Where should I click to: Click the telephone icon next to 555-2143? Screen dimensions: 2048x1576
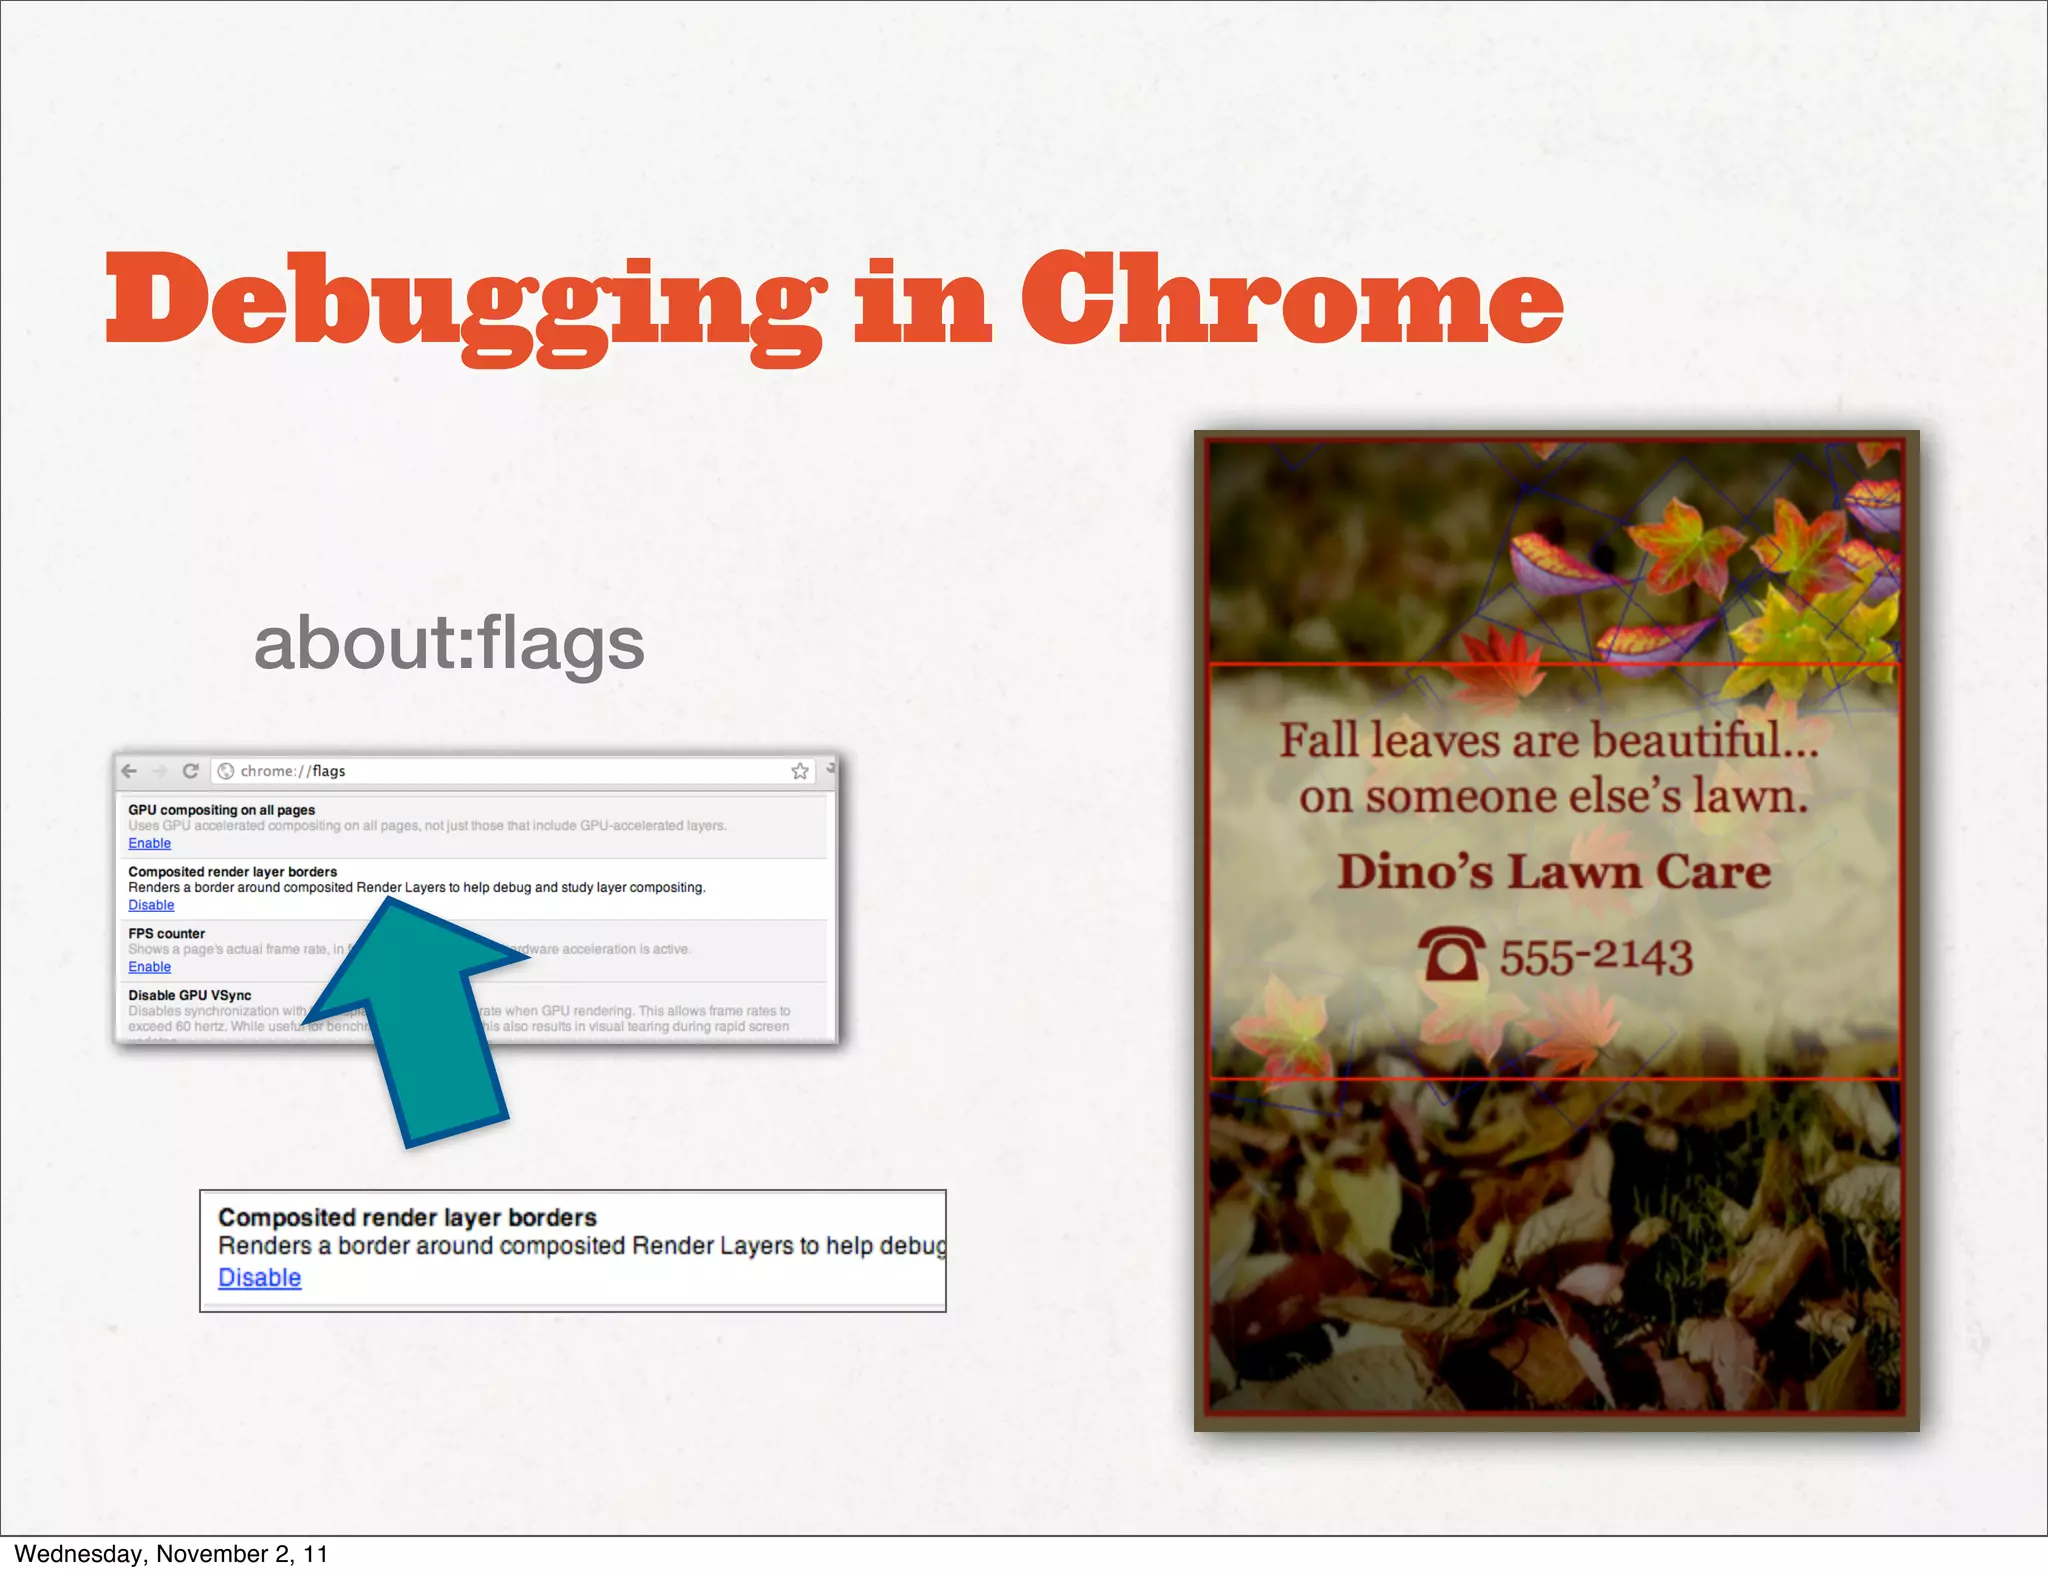1452,955
